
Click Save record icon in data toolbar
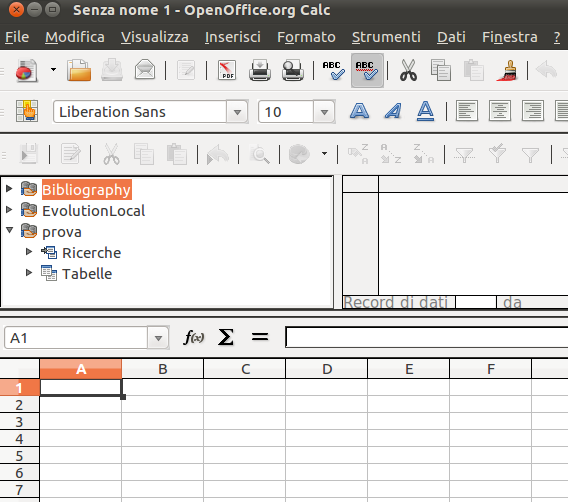tap(29, 154)
